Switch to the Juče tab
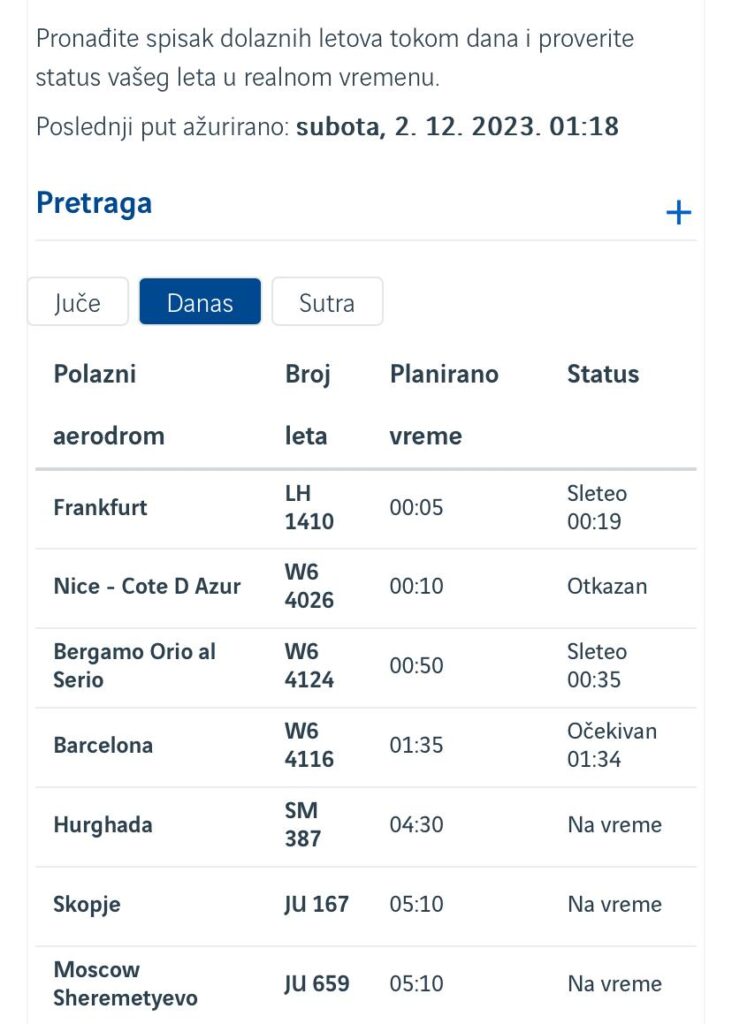The height and width of the screenshot is (1024, 732). (78, 302)
